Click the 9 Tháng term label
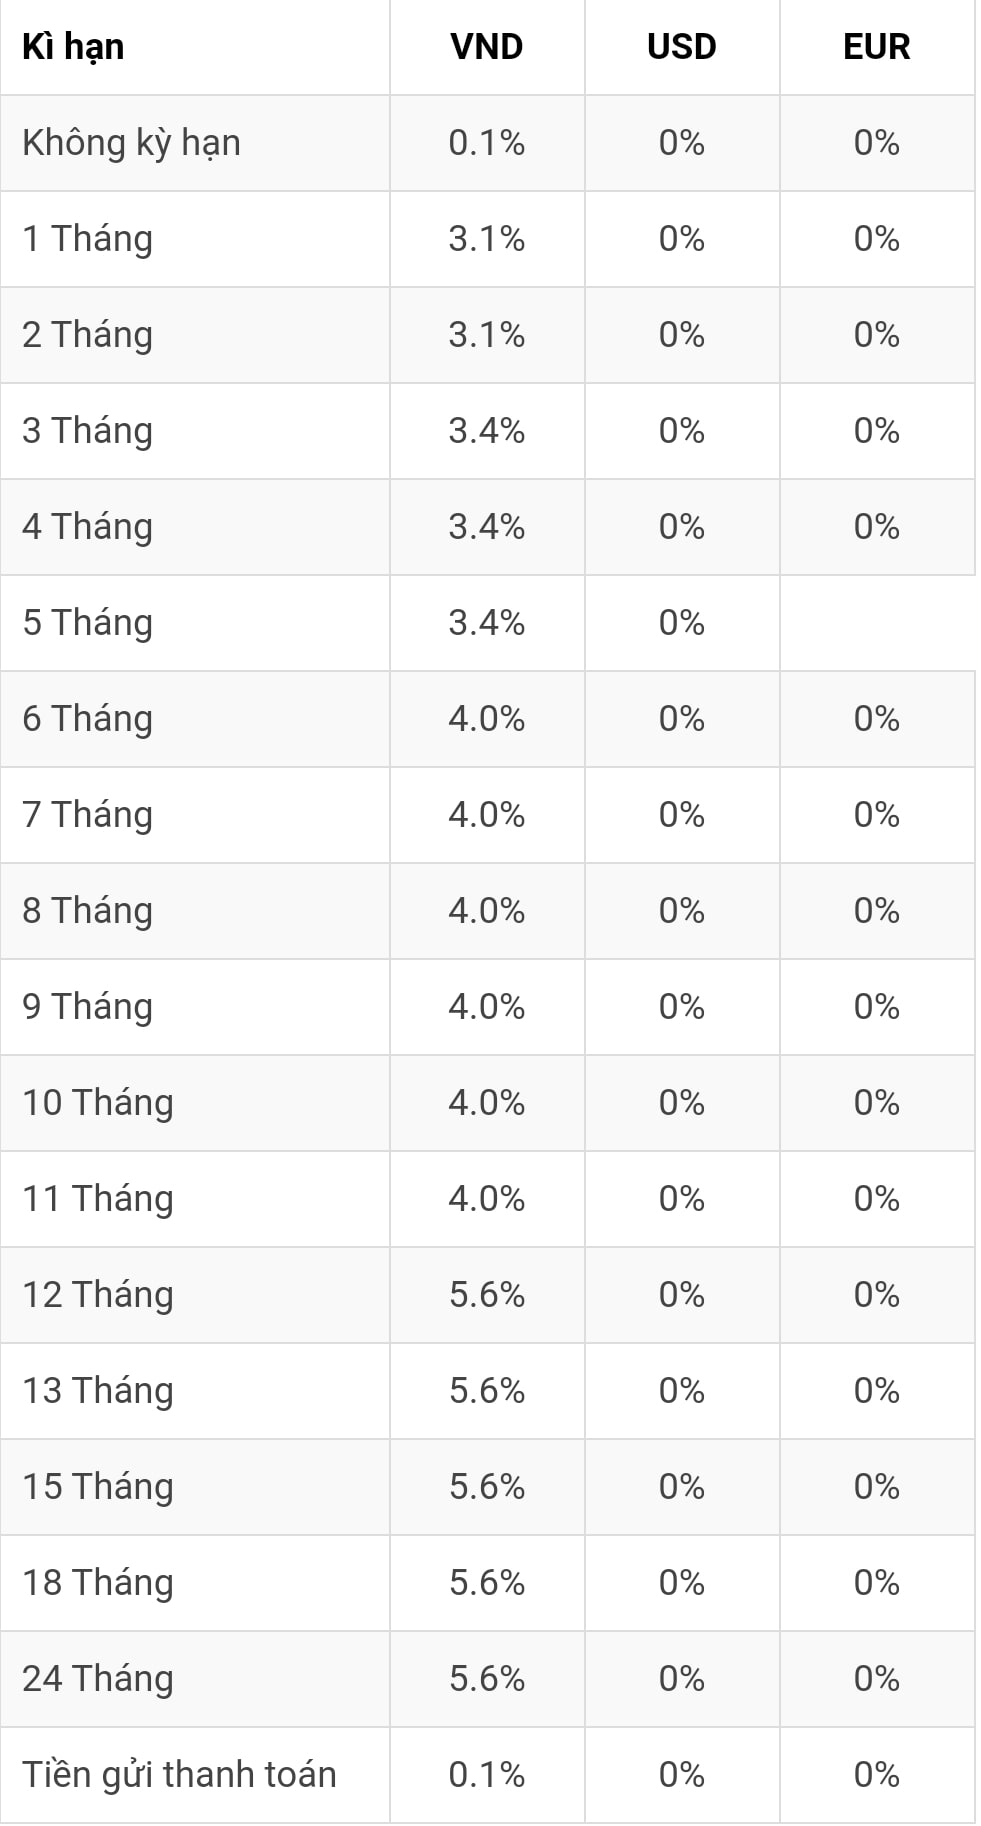This screenshot has width=981, height=1826. point(88,1007)
